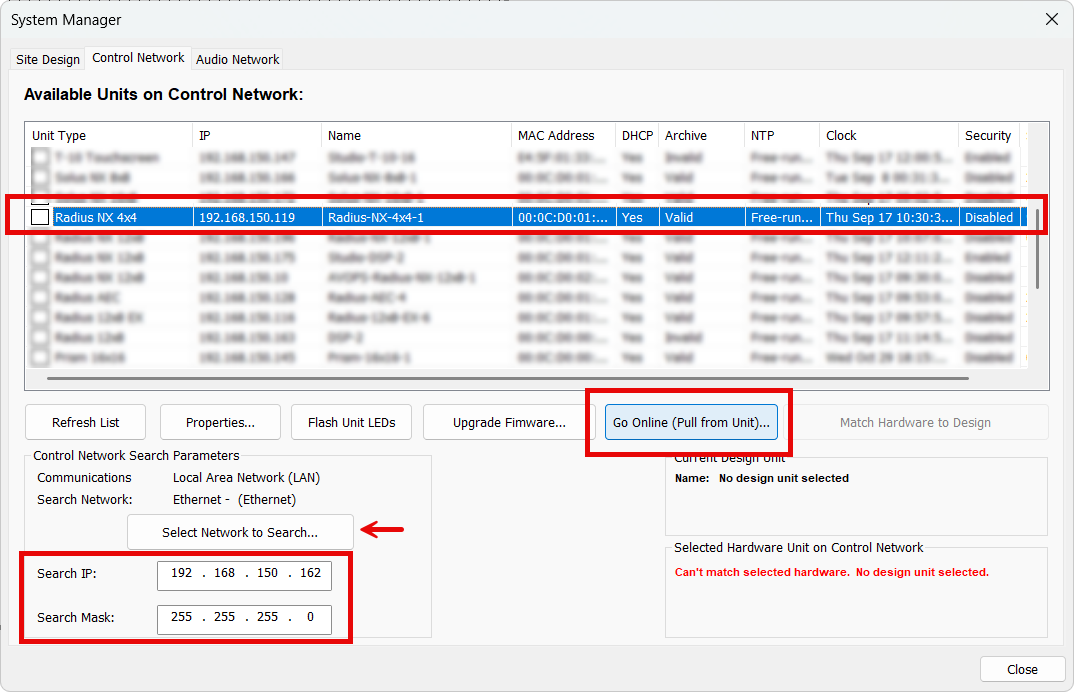The height and width of the screenshot is (692, 1074).
Task: Click the 'Free-run...' NTP cell in selected row
Action: click(782, 217)
